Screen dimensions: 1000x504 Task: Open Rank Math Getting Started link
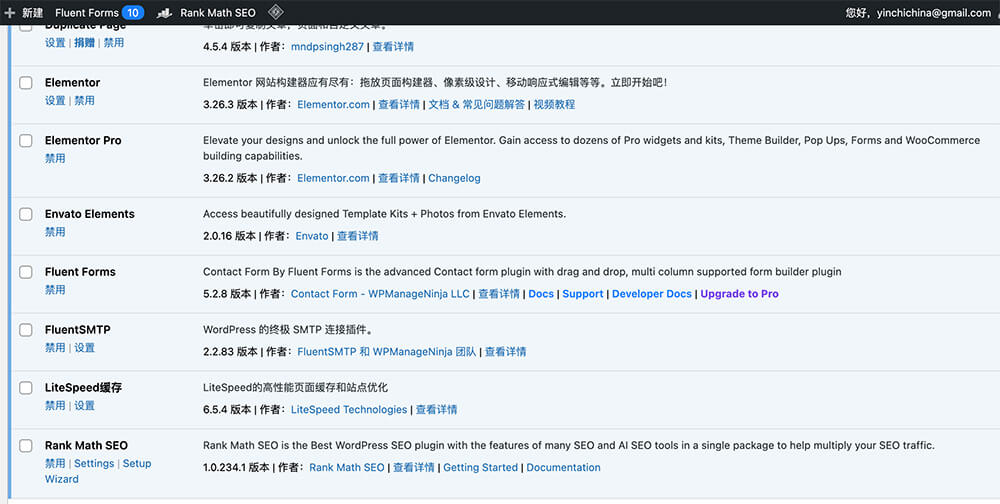tap(480, 468)
